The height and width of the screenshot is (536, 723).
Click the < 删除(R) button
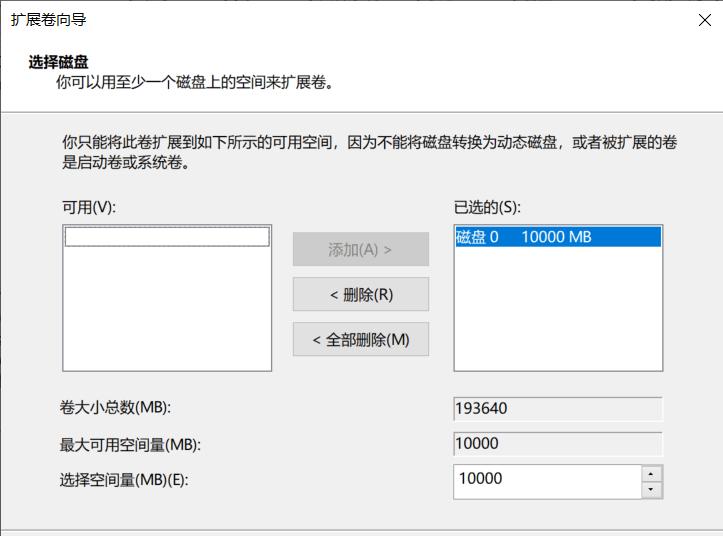click(361, 294)
